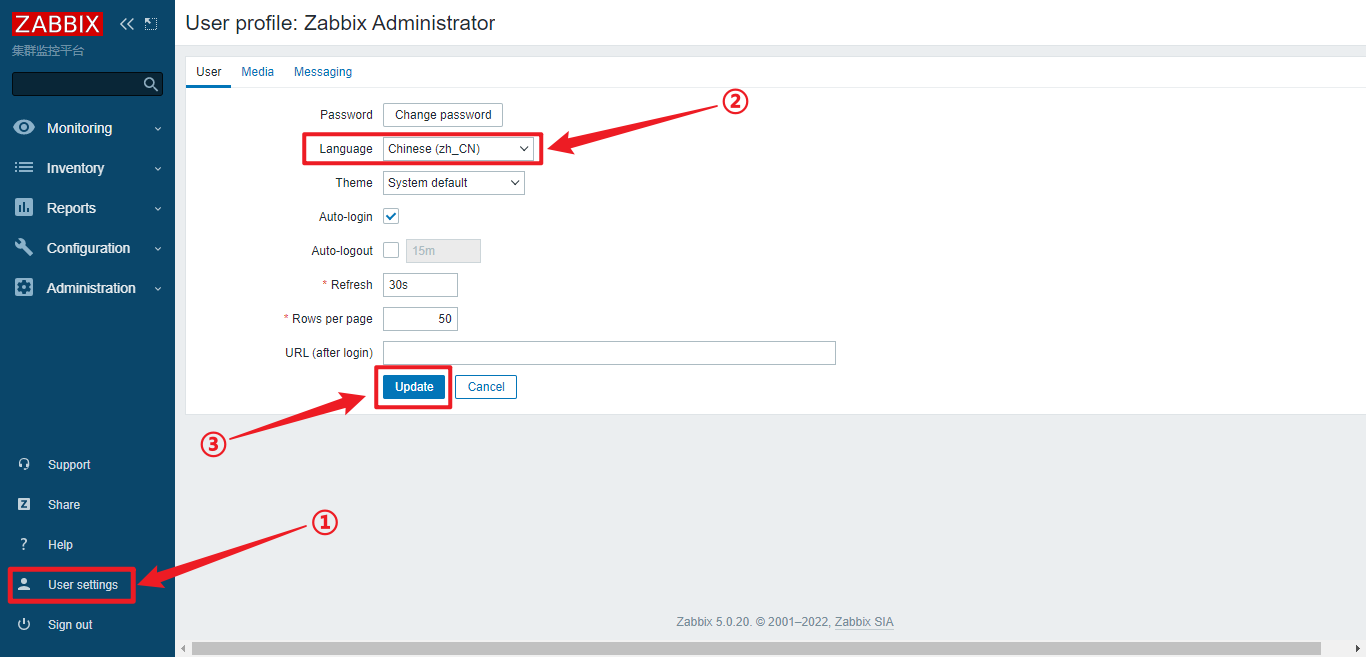
Task: Switch to the User tab
Action: (x=209, y=72)
